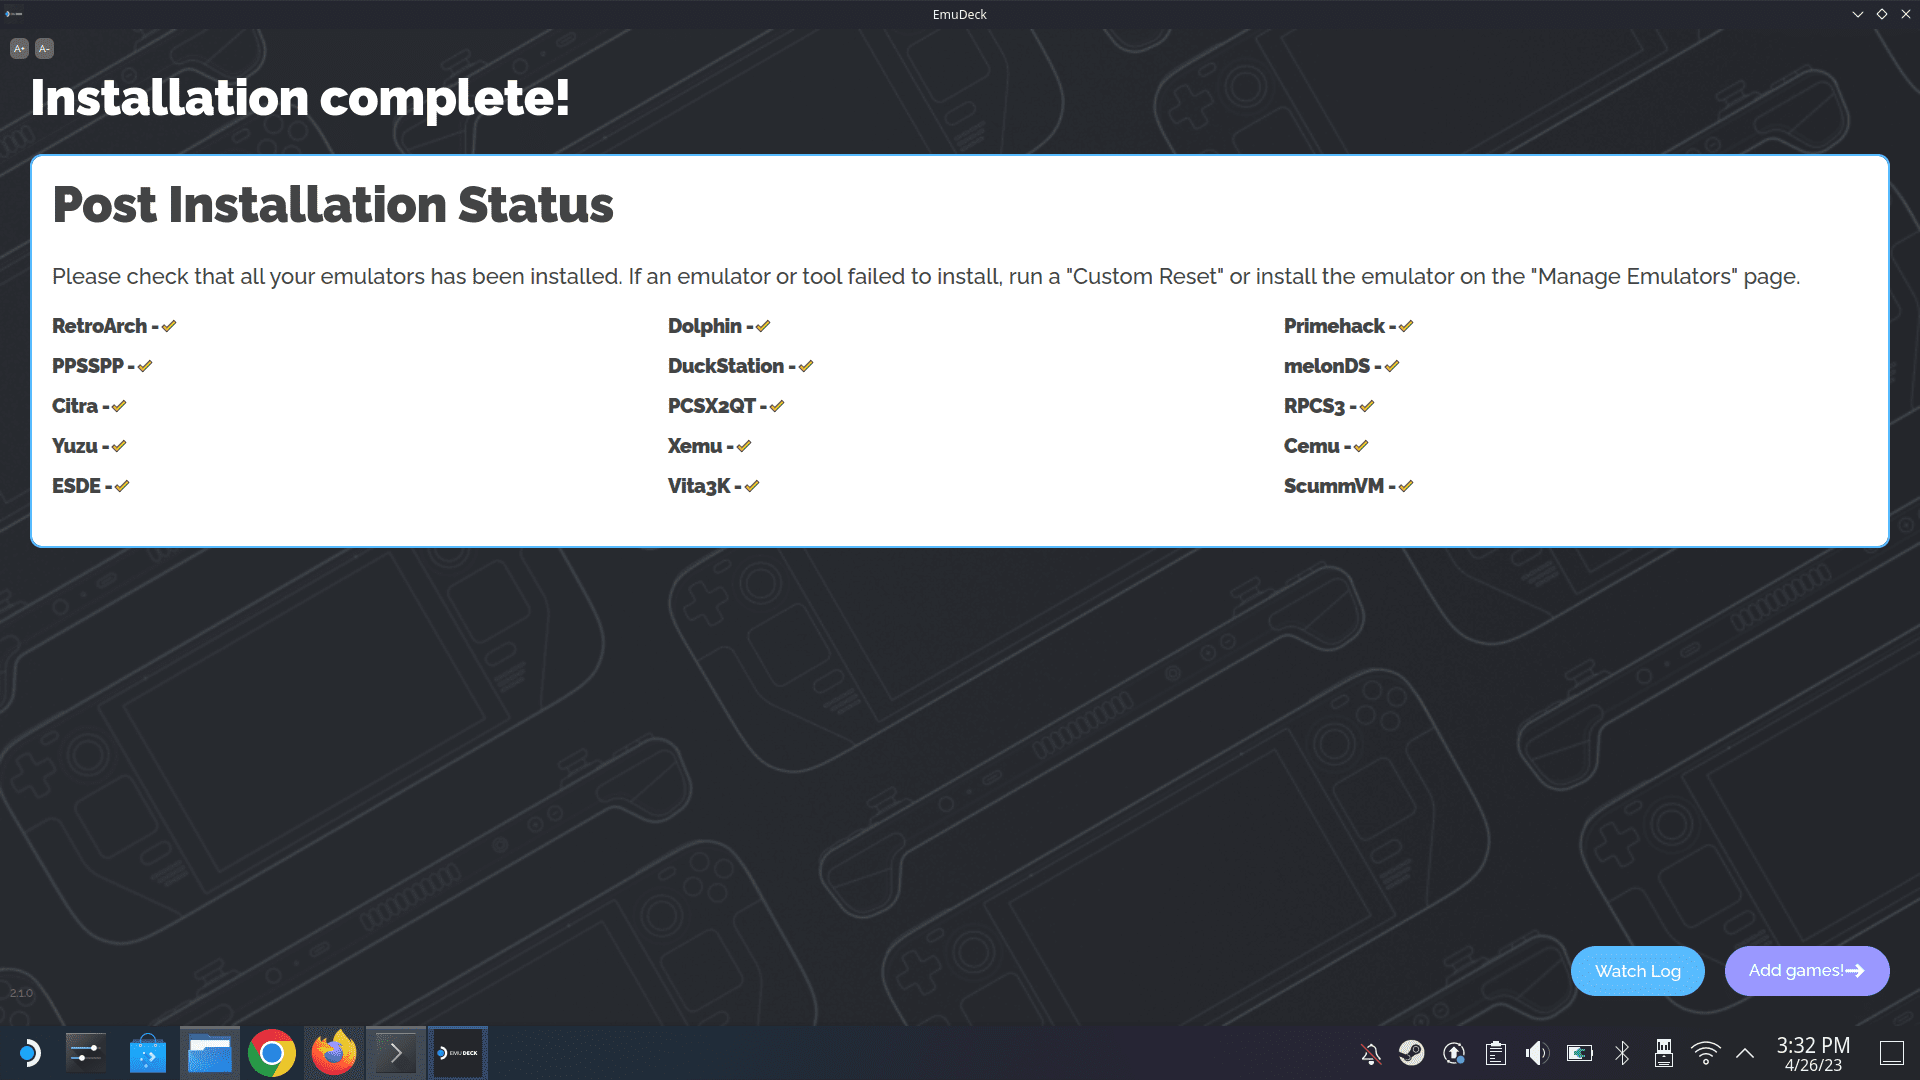Increase font size with A+ icon
Viewport: 1920px width, 1080px height.
19,48
